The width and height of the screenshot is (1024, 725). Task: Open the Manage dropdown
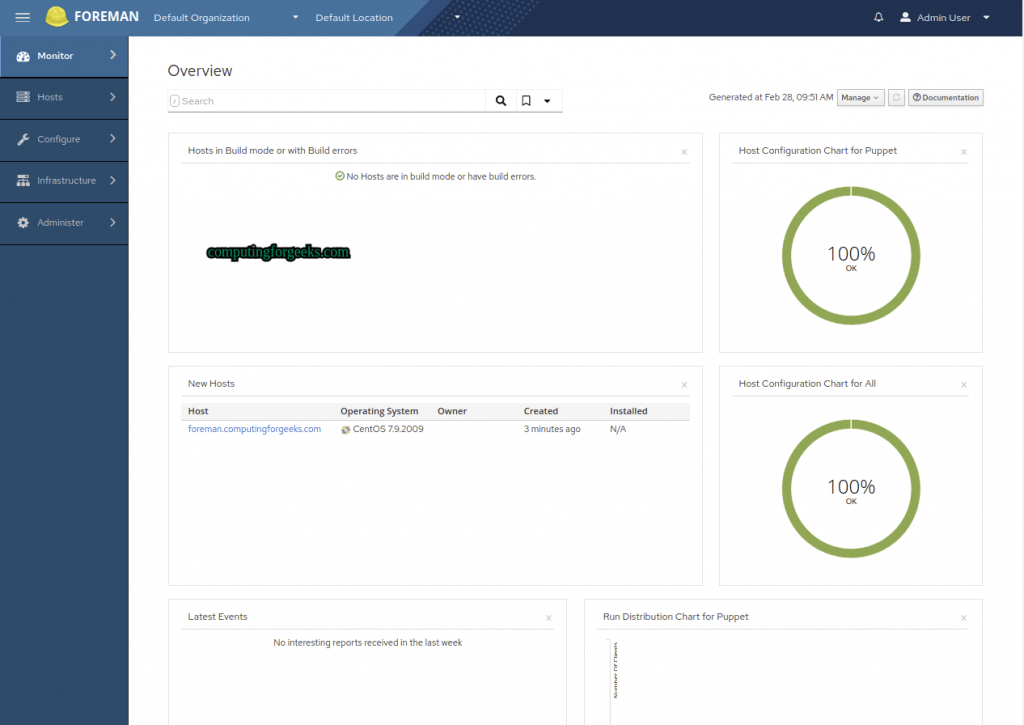860,97
